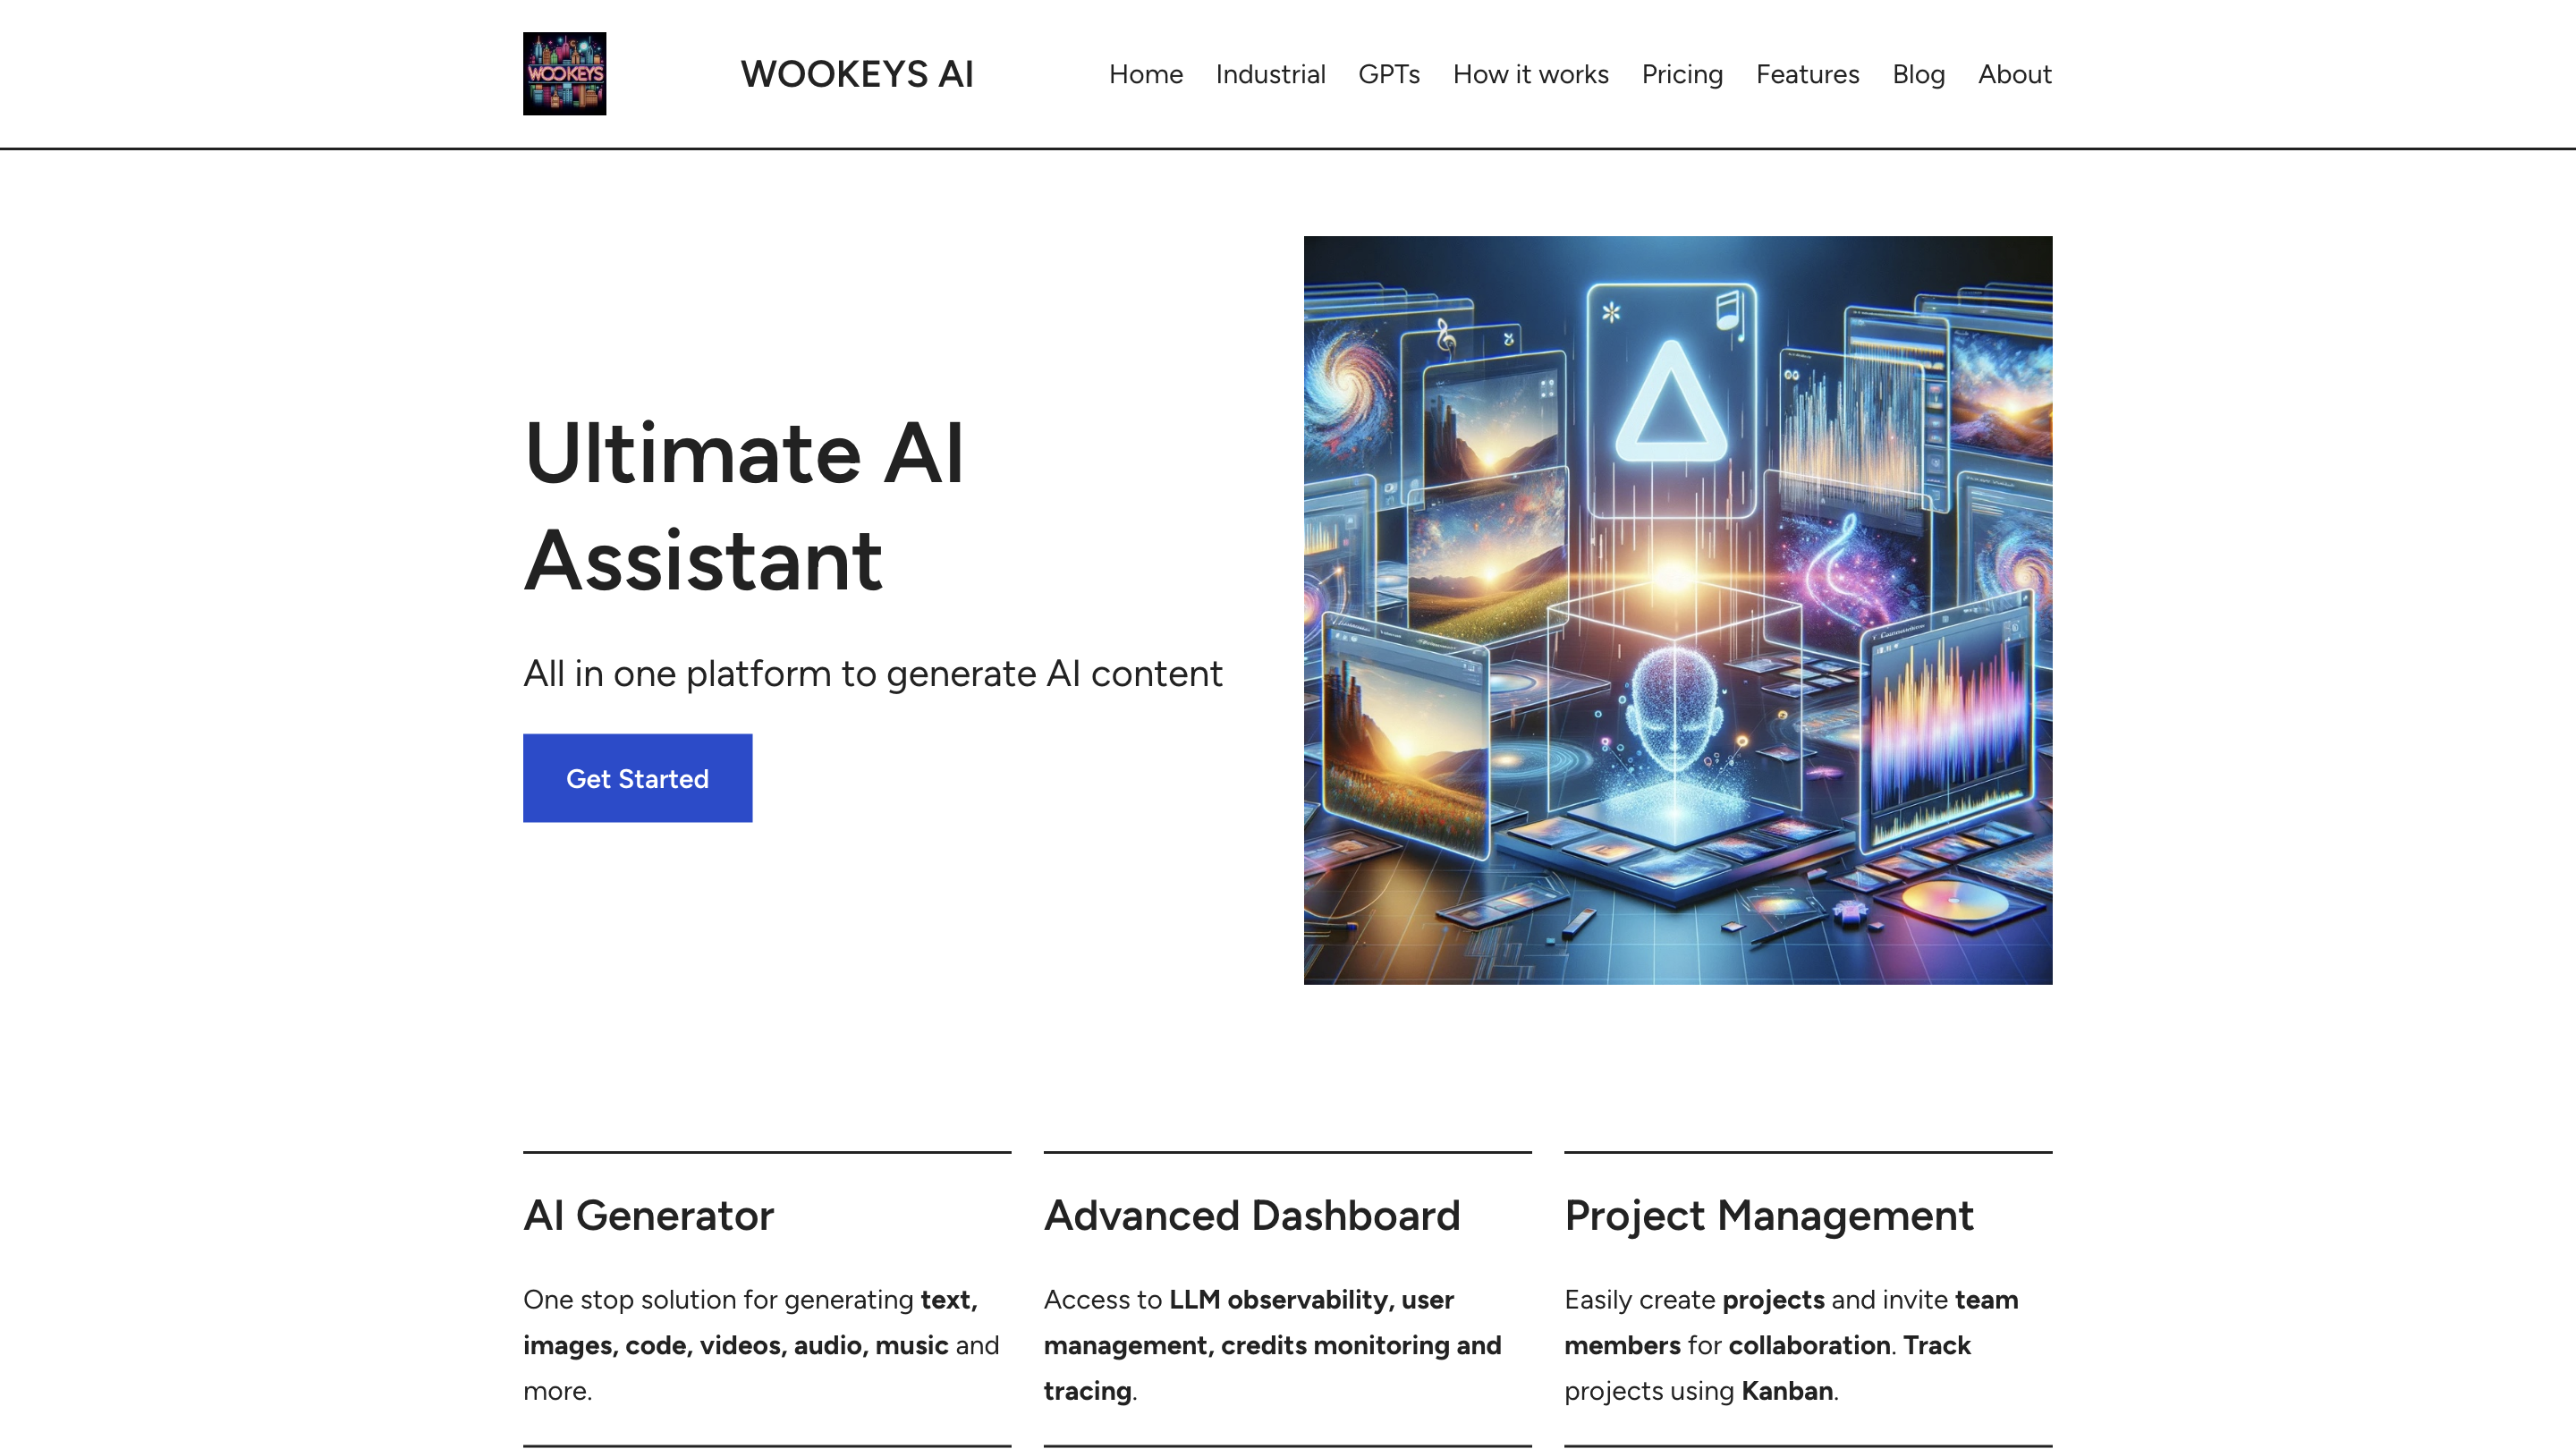This screenshot has width=2576, height=1449.
Task: Select the AI Generator heading
Action: coord(648,1216)
